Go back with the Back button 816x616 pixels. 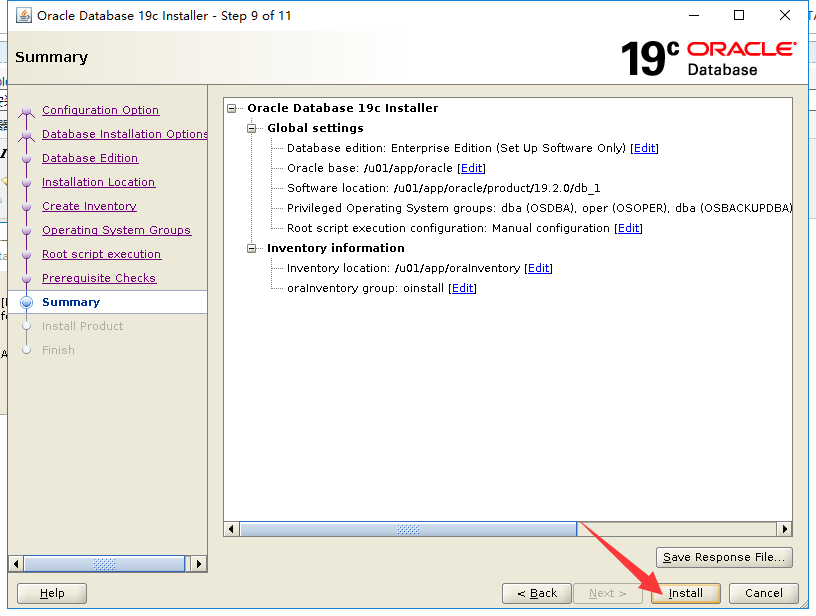[537, 593]
